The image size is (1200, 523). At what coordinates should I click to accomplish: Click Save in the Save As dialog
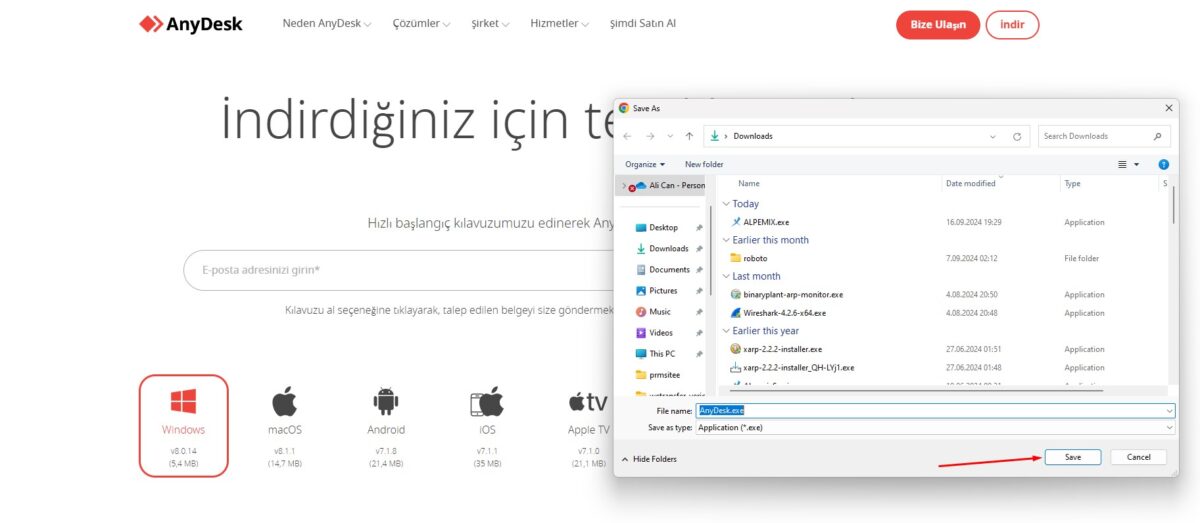[1073, 457]
